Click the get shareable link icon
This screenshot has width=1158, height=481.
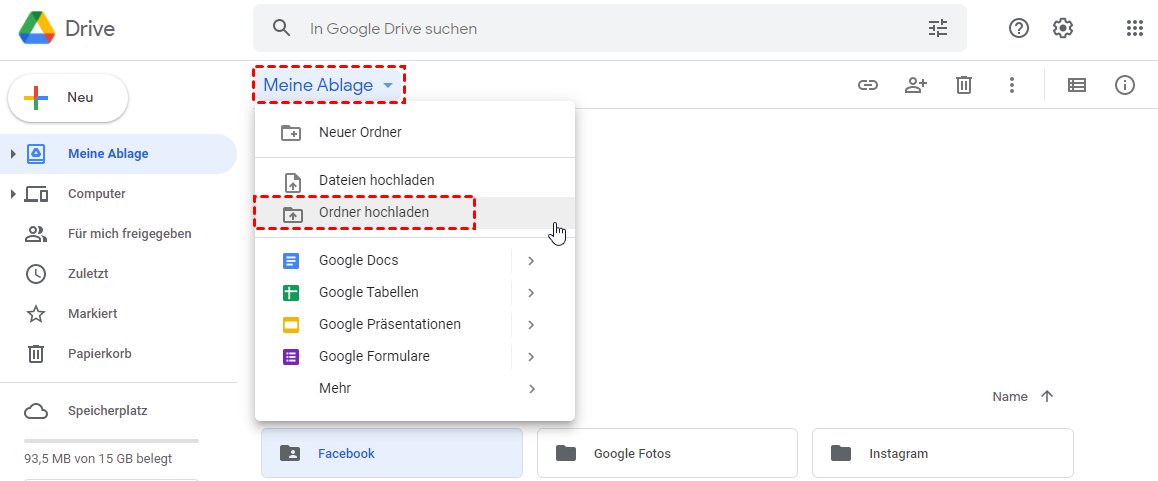pyautogui.click(x=867, y=85)
